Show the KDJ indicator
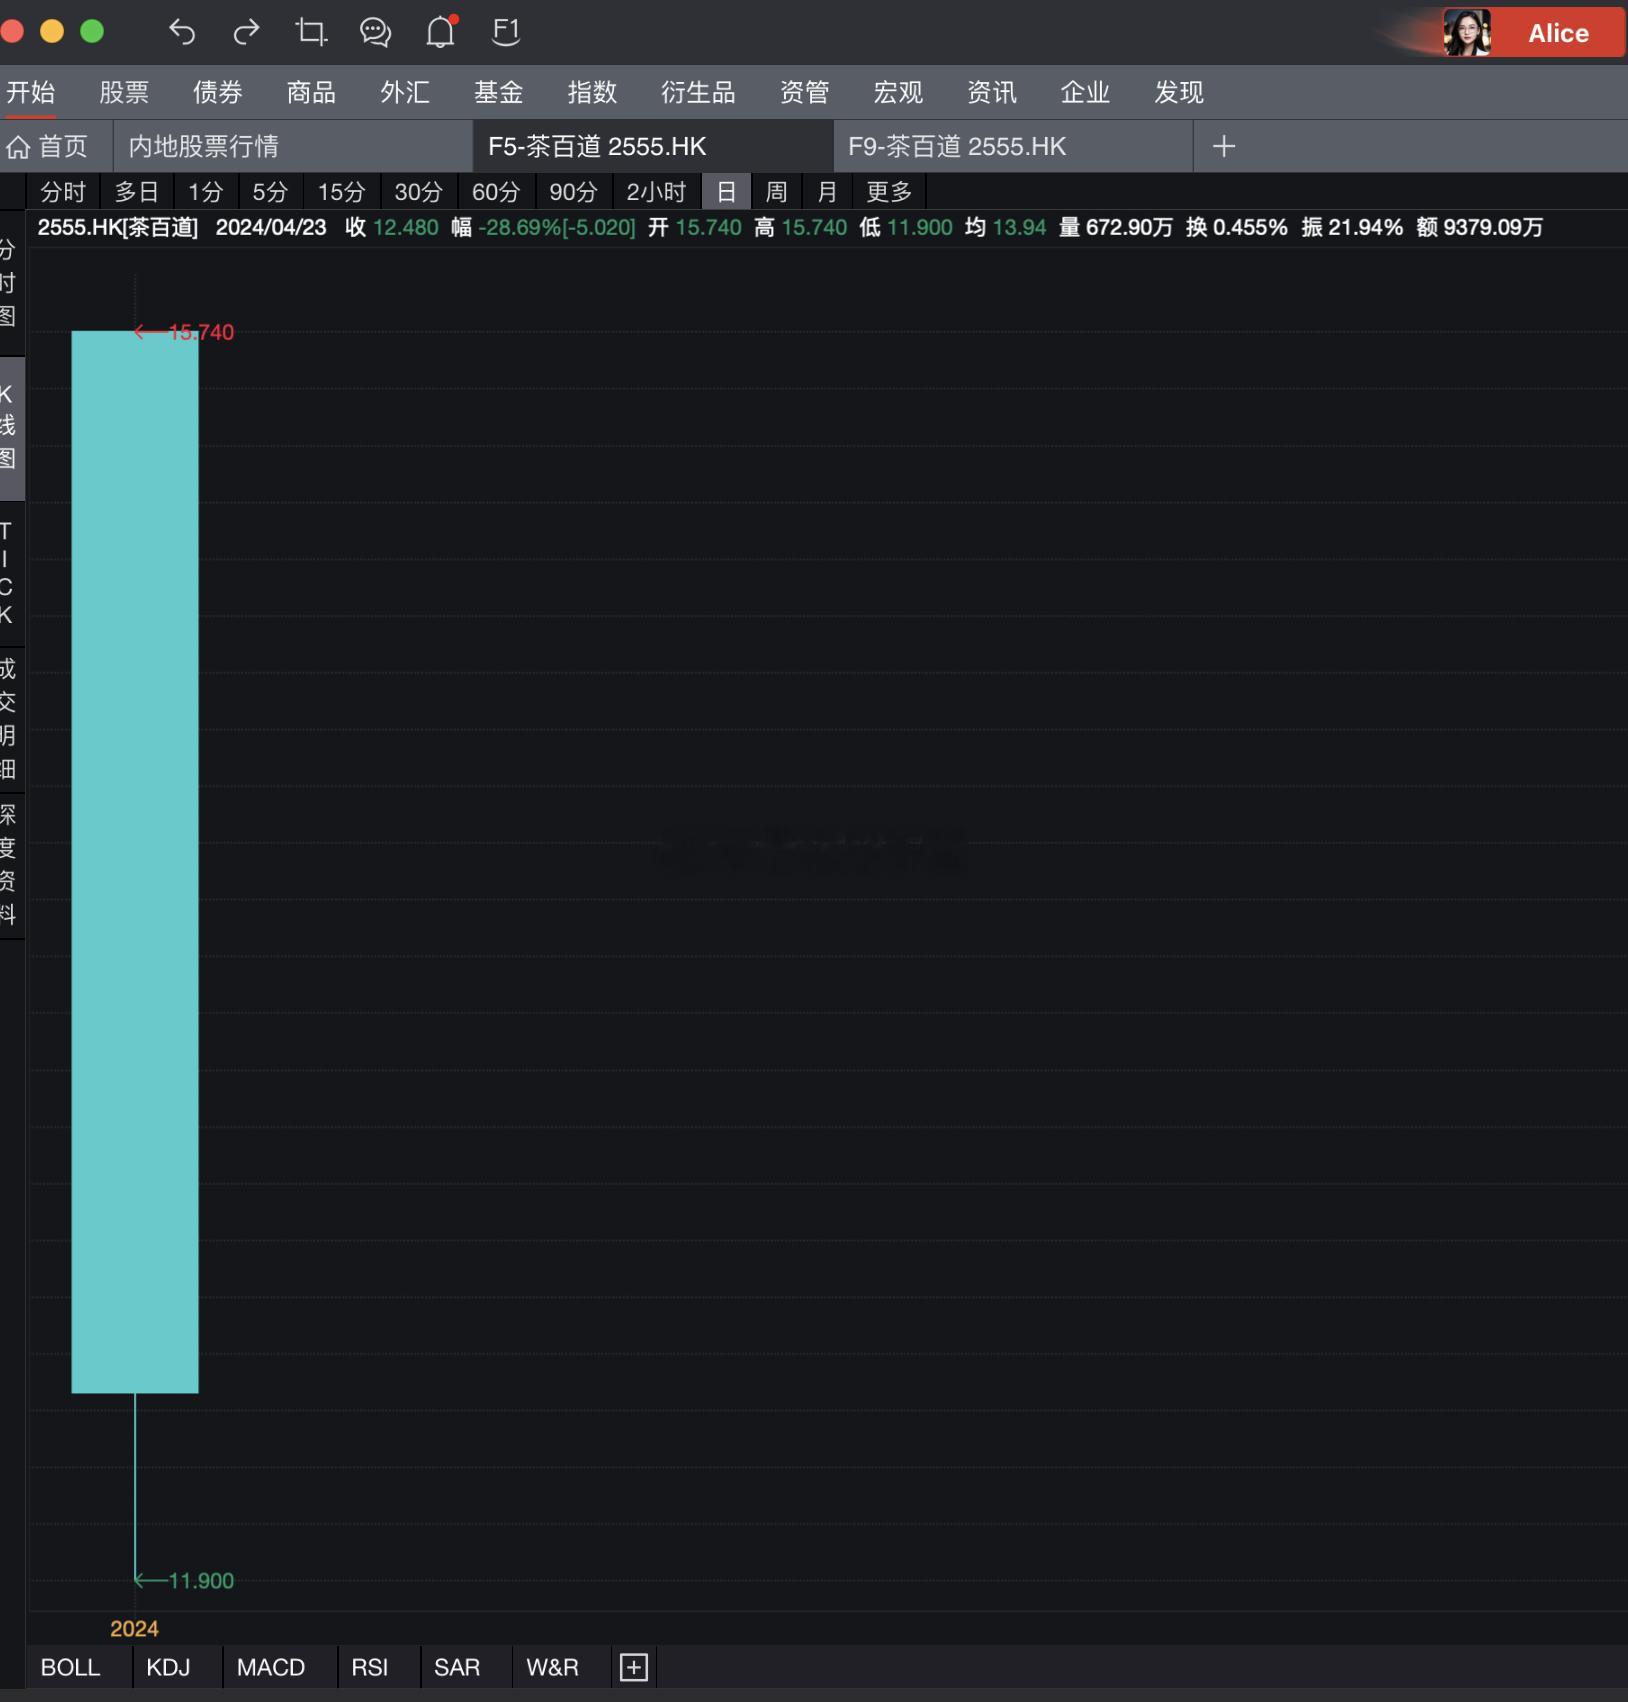Image resolution: width=1628 pixels, height=1702 pixels. (168, 1667)
